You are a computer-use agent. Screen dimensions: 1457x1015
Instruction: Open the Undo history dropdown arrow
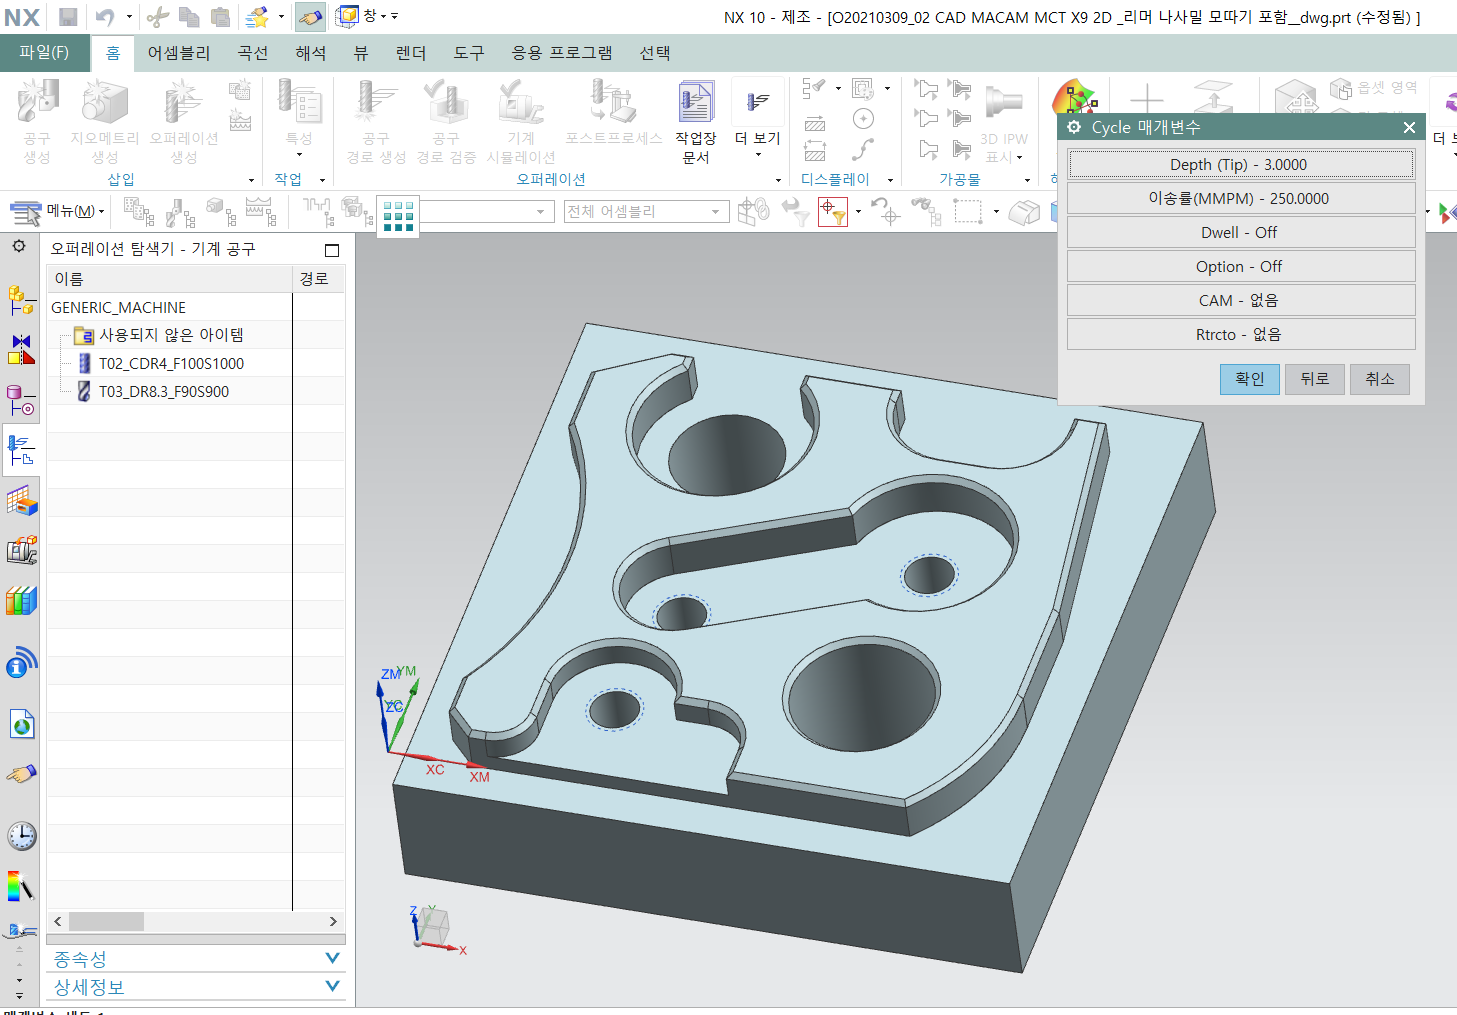[129, 17]
